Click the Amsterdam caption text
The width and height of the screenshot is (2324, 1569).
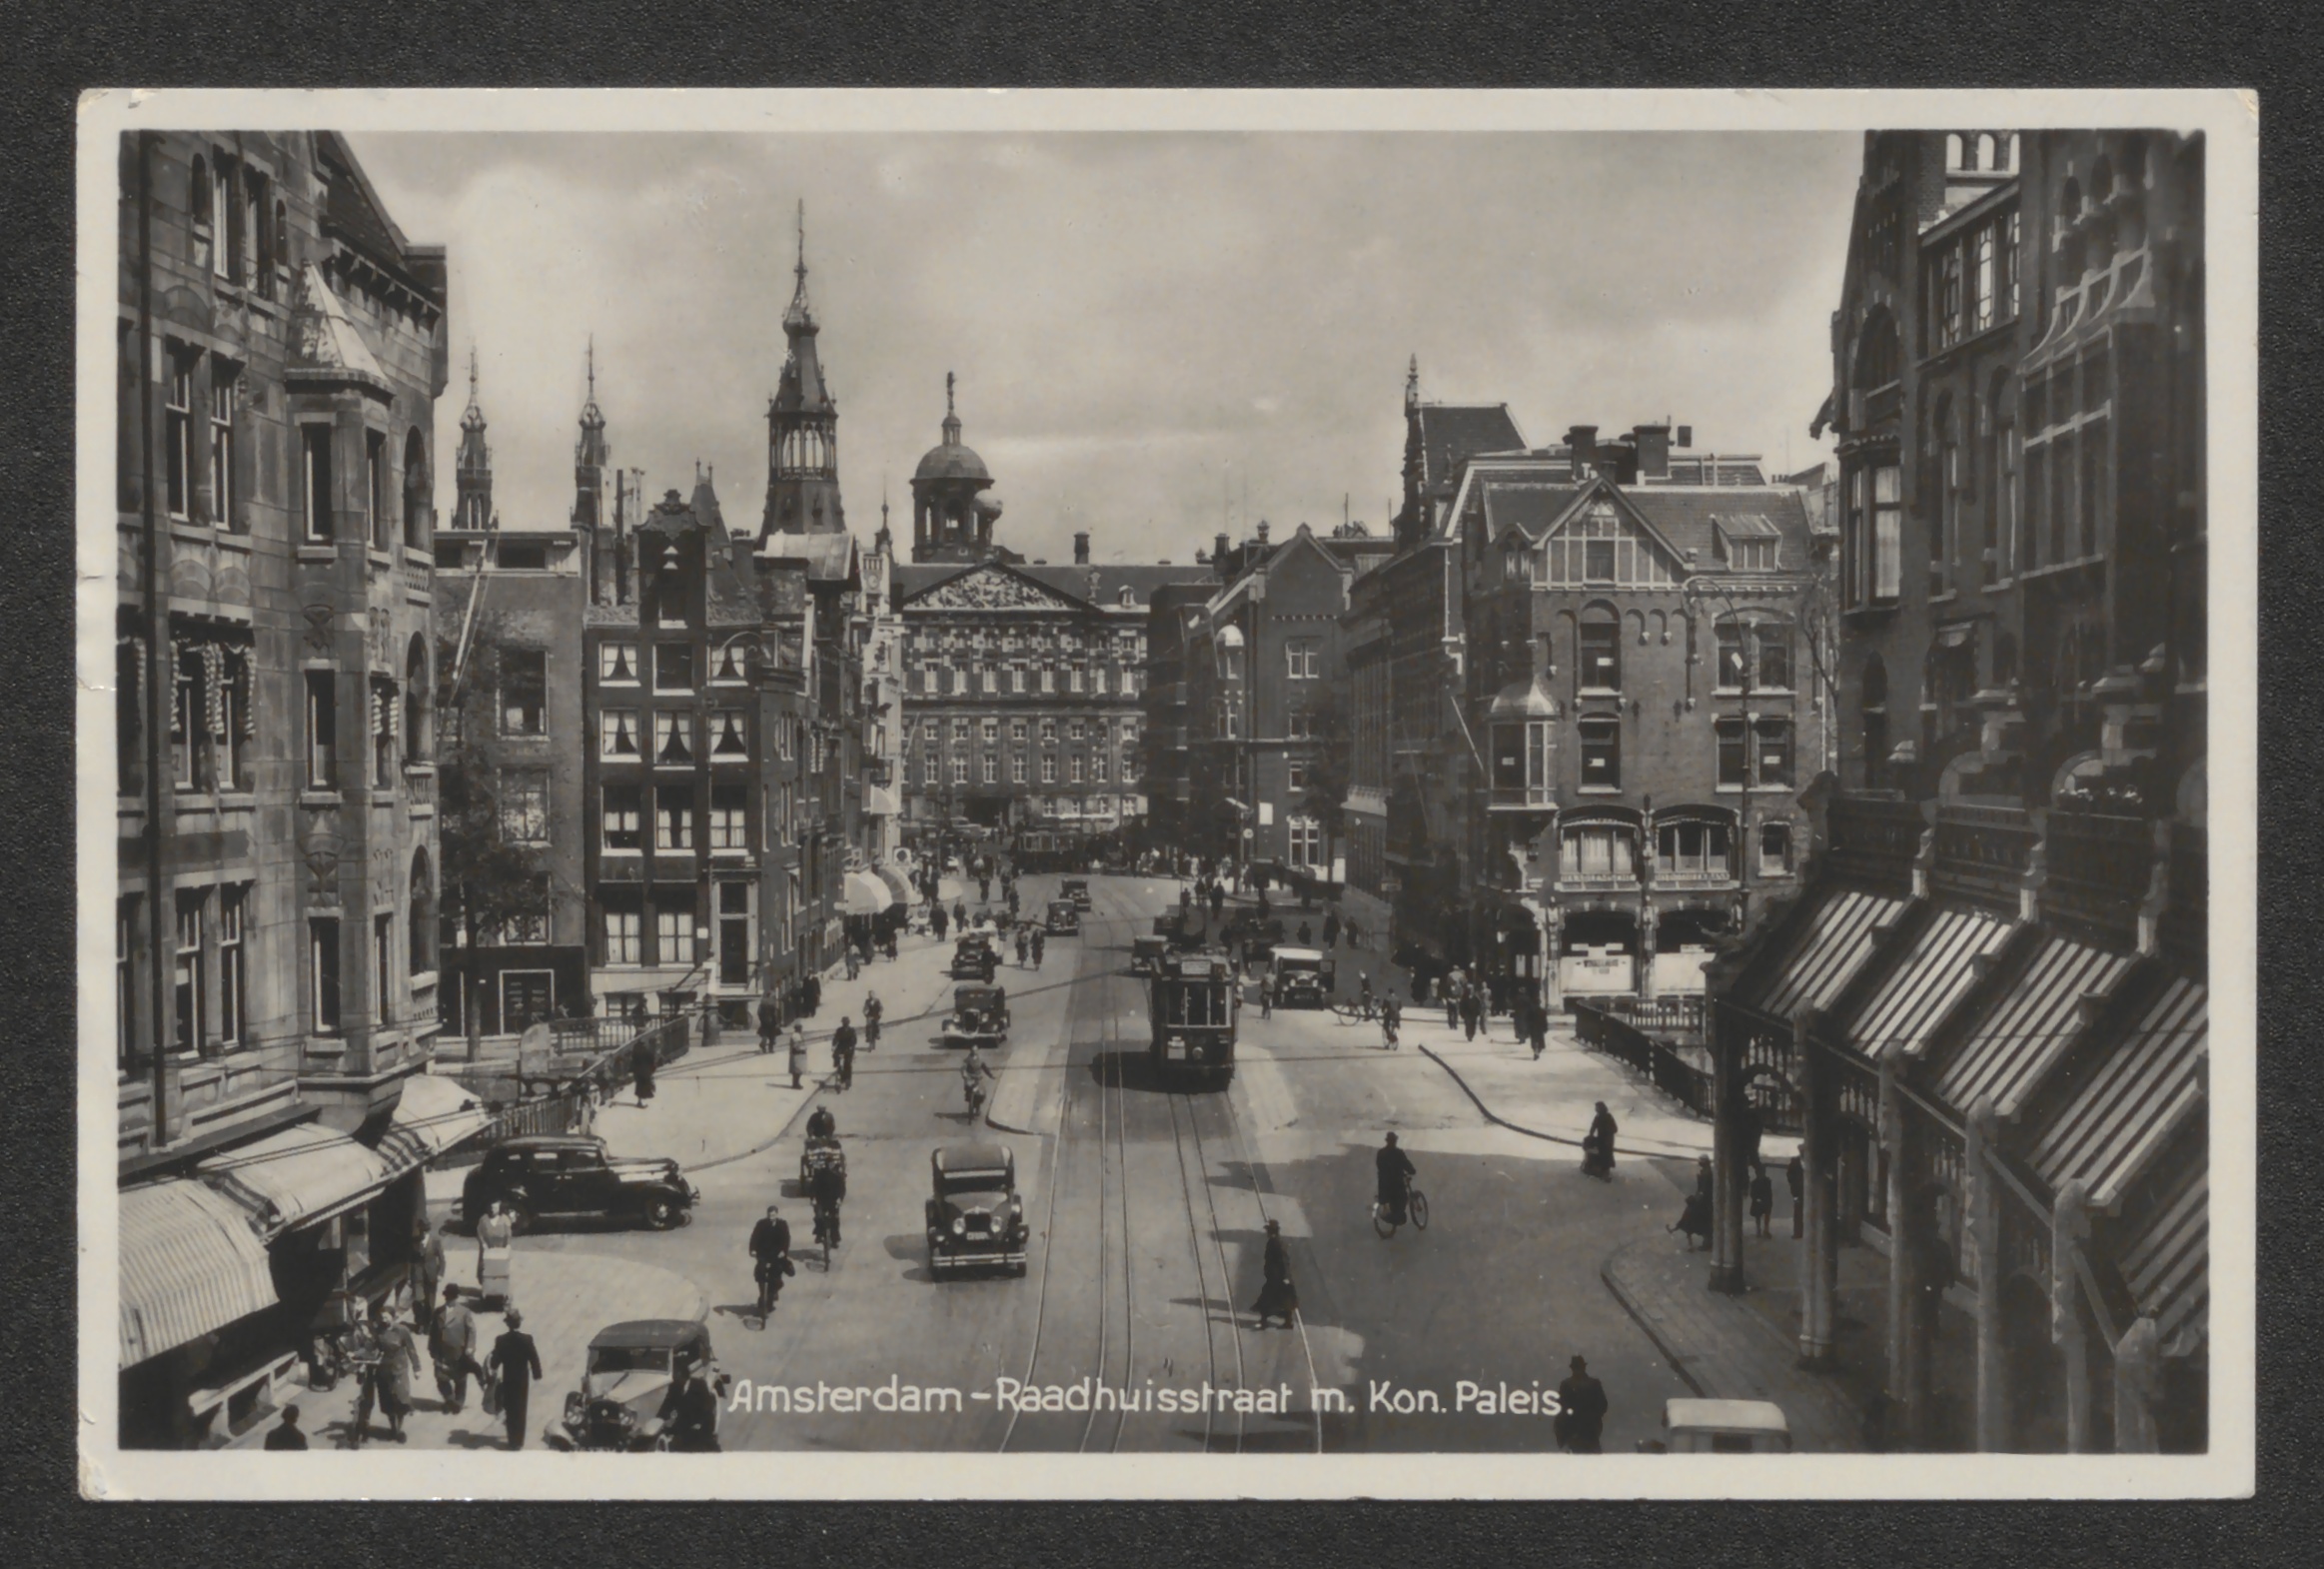(x=845, y=1397)
